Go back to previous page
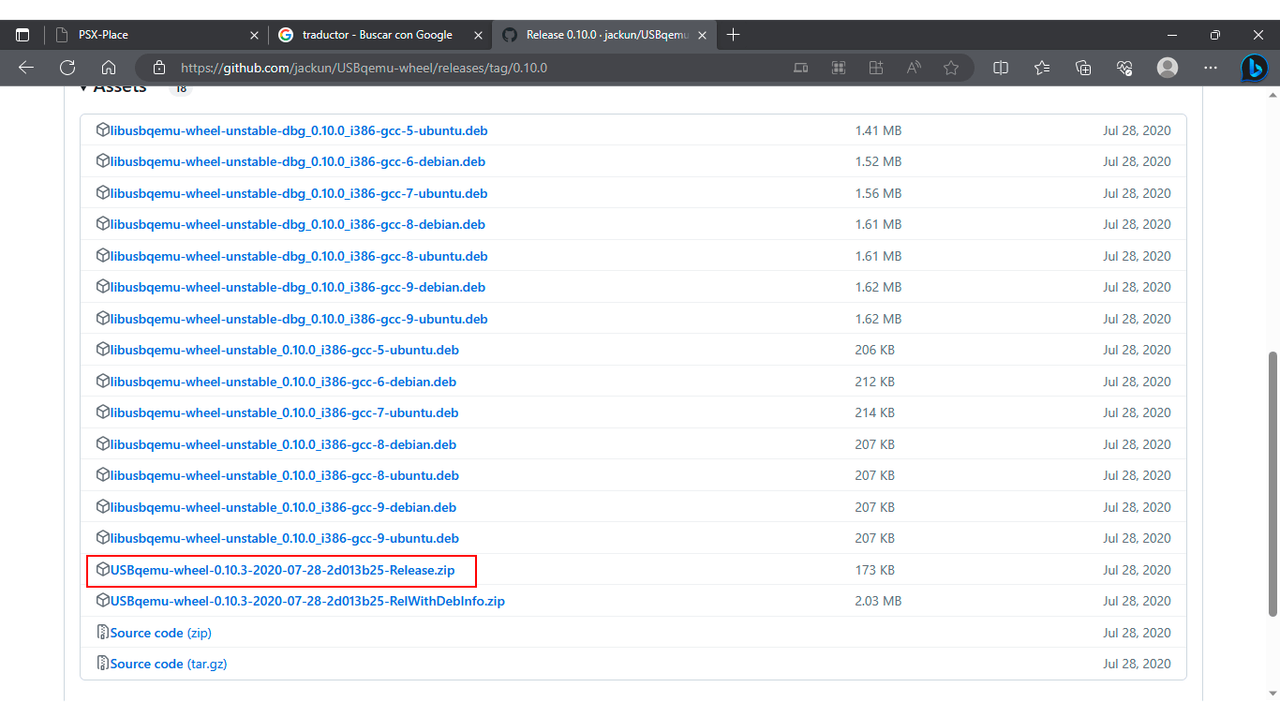 [x=26, y=68]
